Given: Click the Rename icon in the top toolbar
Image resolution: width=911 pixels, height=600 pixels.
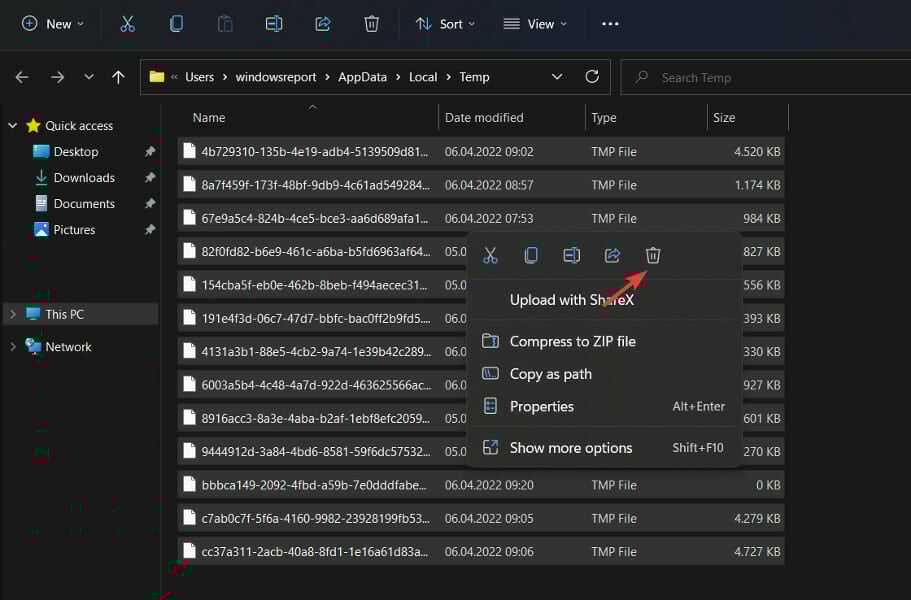Looking at the screenshot, I should pos(274,24).
